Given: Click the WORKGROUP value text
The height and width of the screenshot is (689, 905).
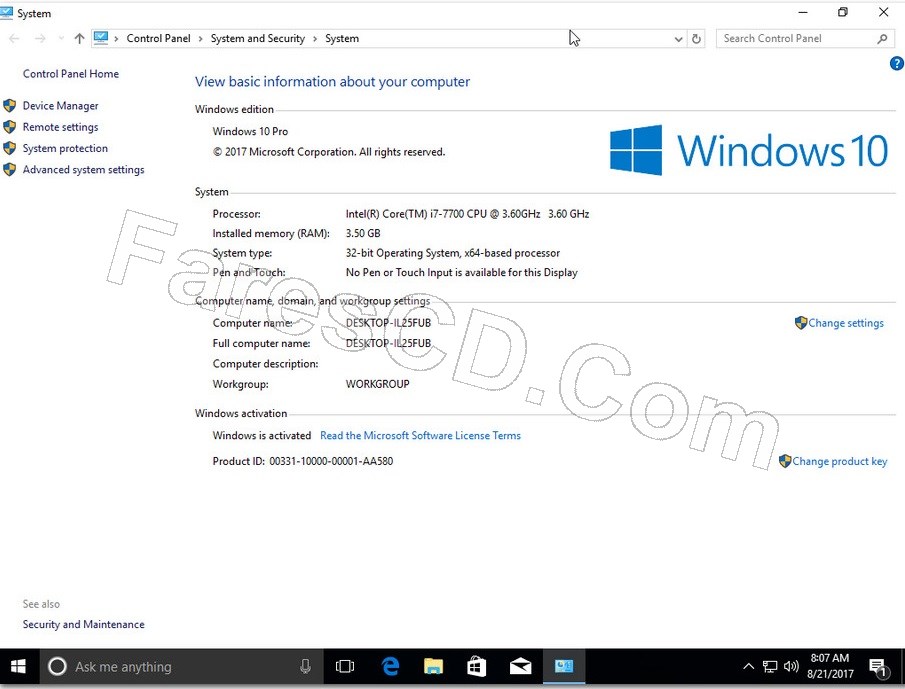Looking at the screenshot, I should pos(377,384).
